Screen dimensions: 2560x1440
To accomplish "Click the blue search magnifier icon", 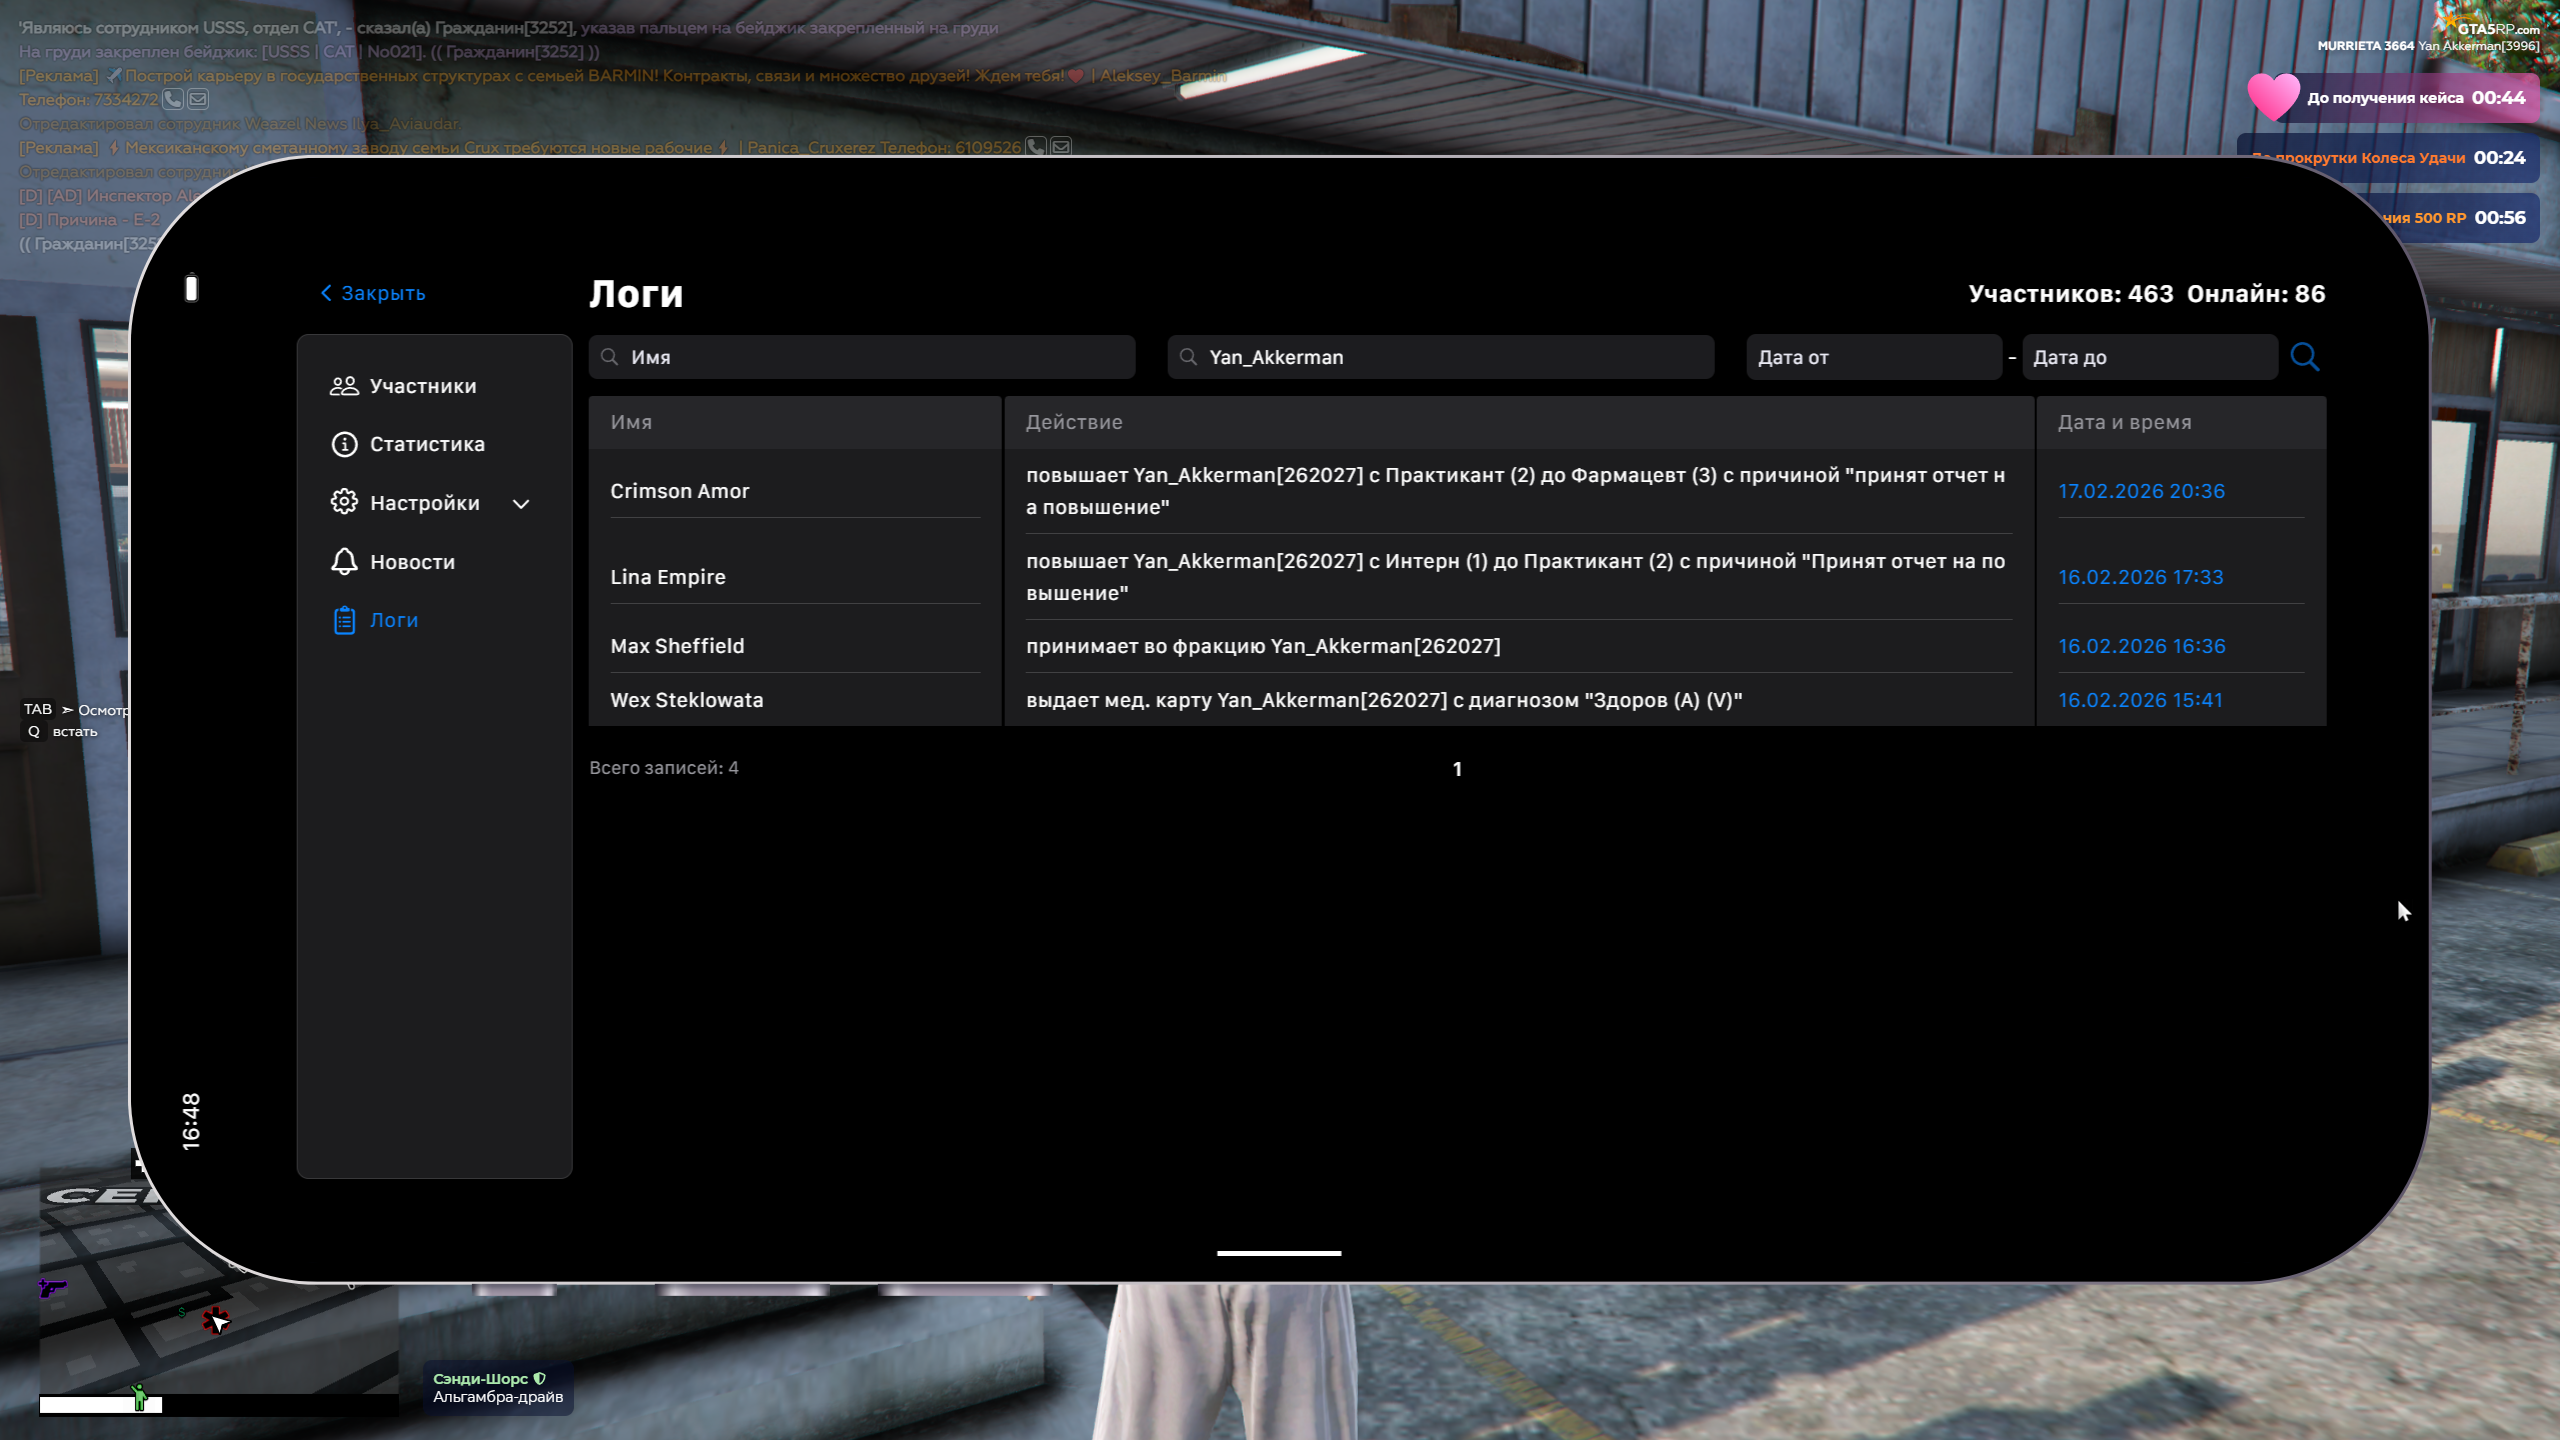I will pos(2304,357).
